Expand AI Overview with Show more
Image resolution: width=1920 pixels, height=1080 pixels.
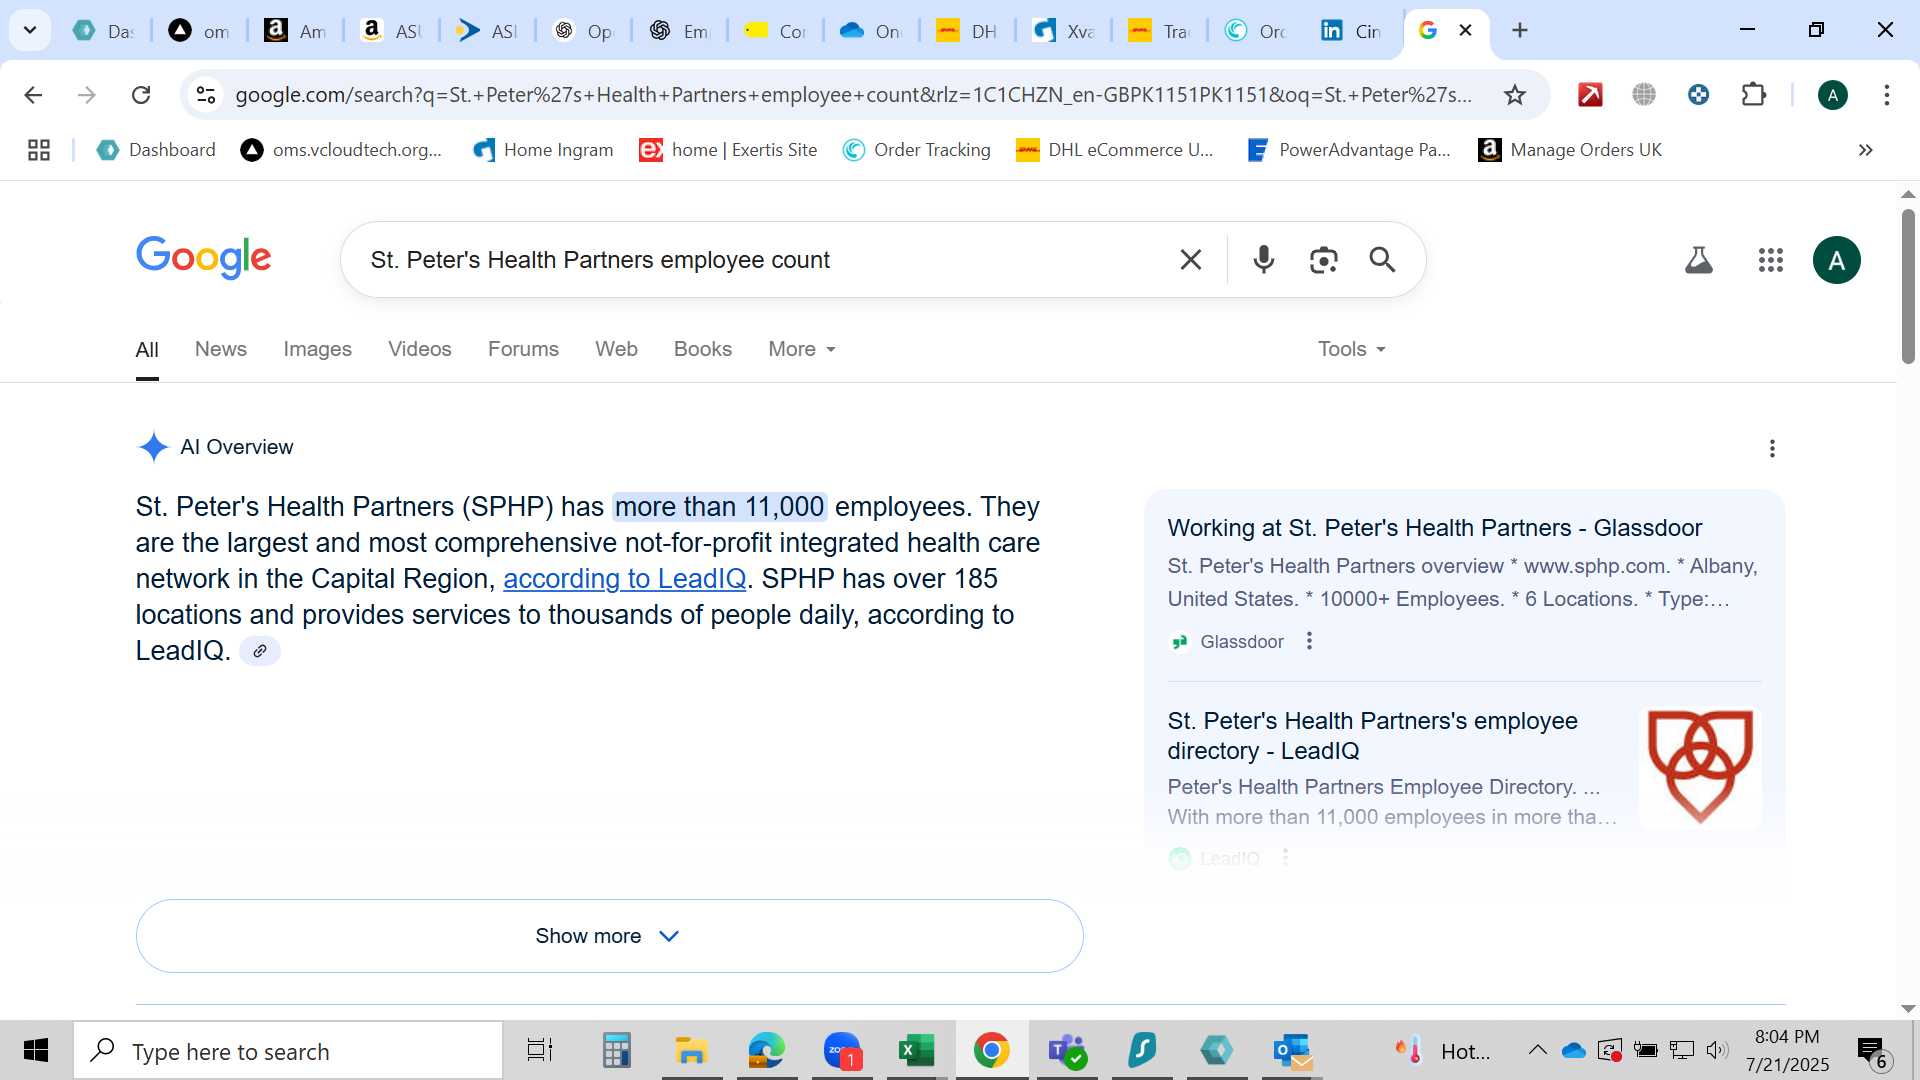click(609, 936)
